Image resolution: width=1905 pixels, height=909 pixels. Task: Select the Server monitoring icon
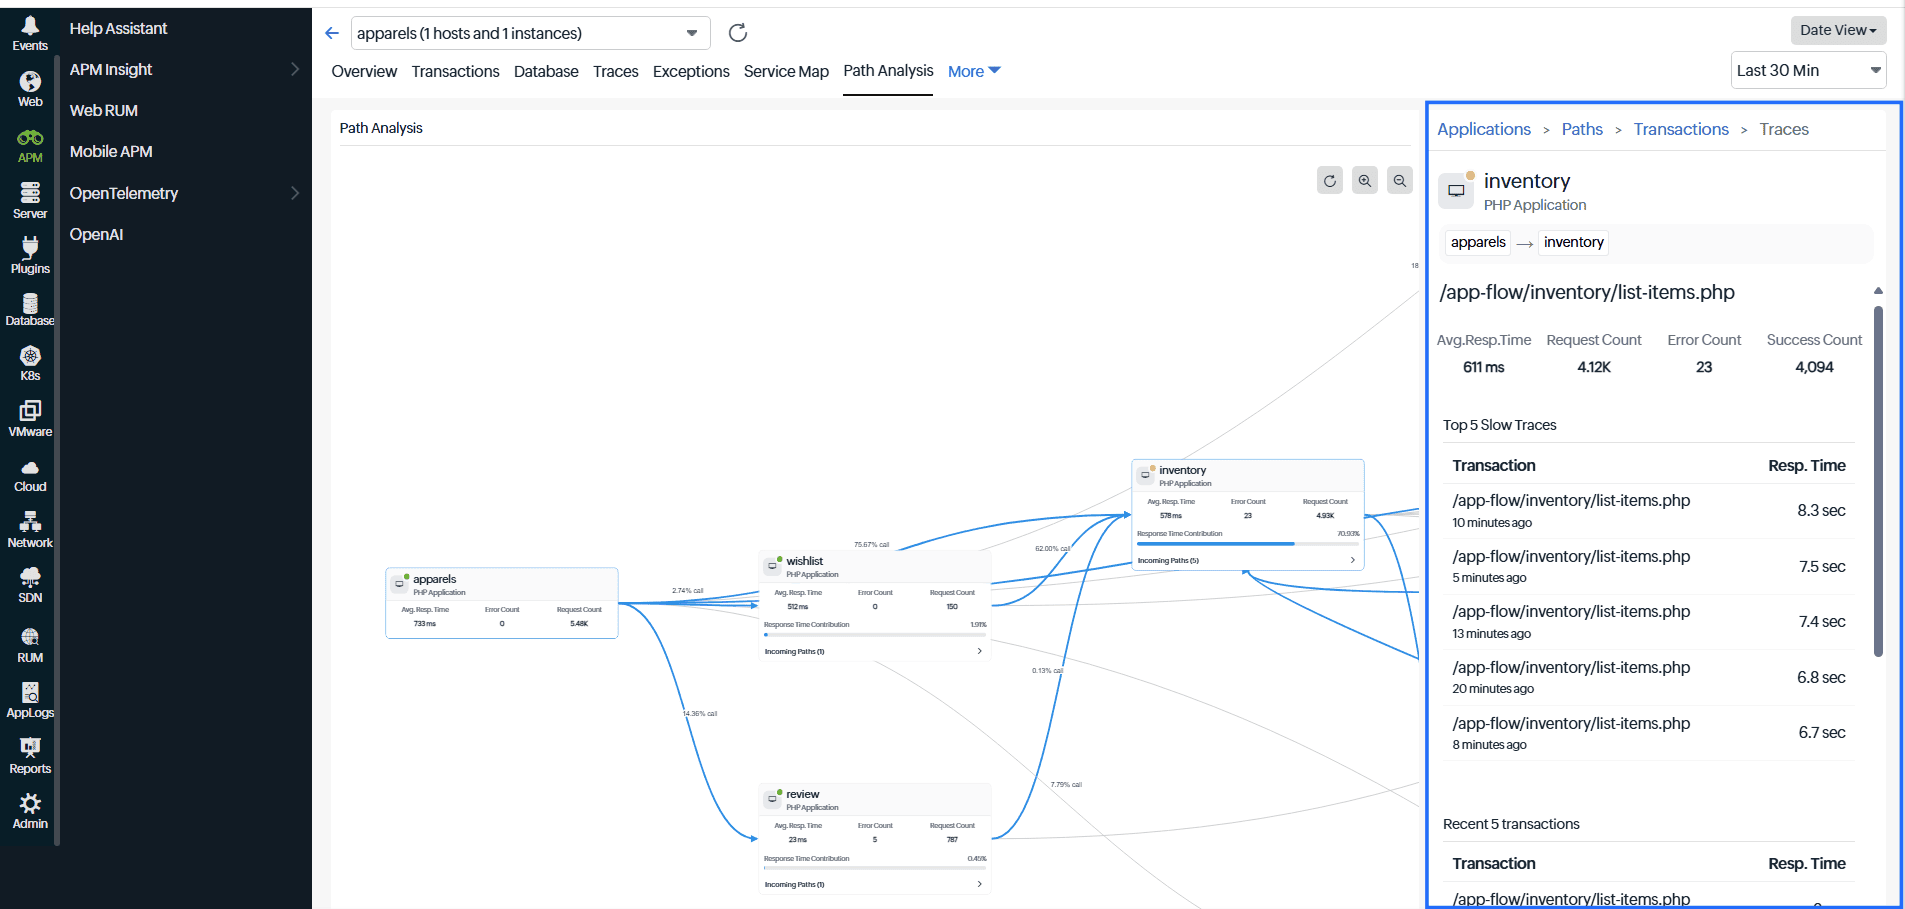click(x=29, y=198)
